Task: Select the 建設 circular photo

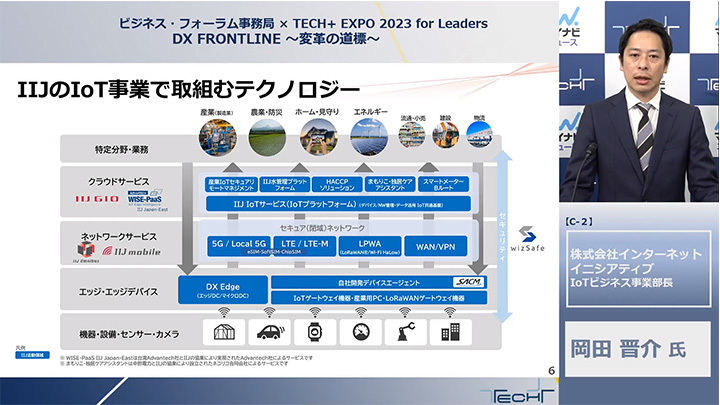Action: click(445, 135)
